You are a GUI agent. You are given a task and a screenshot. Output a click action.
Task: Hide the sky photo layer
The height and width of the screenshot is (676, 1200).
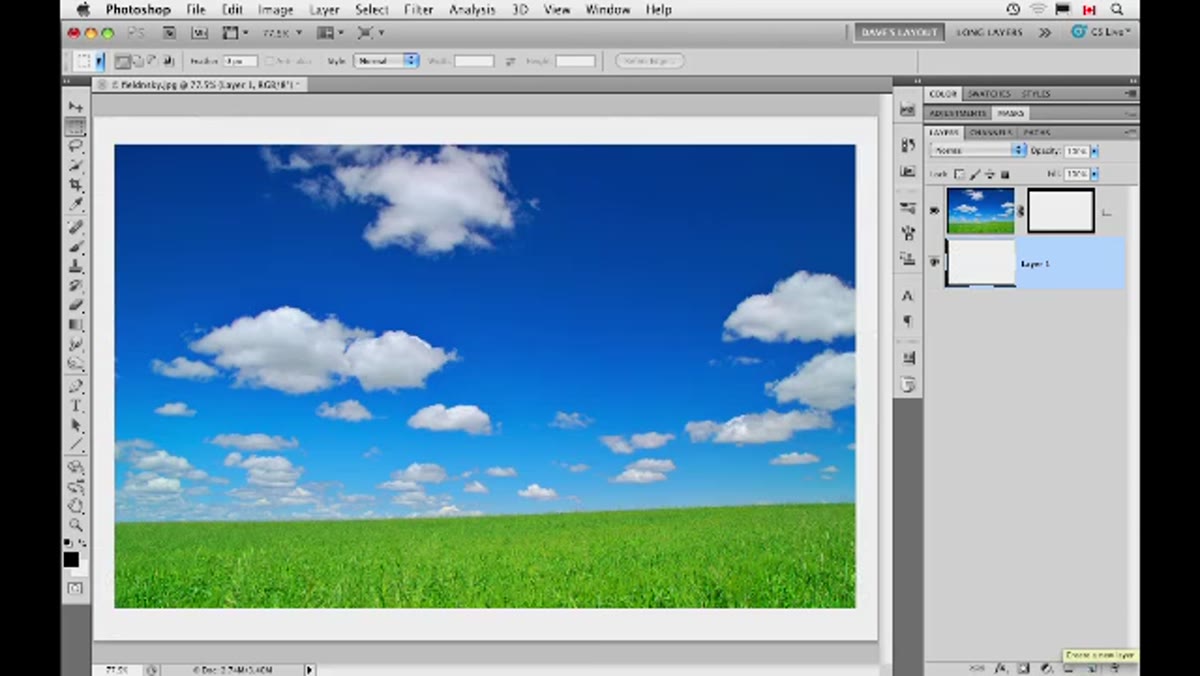pos(934,211)
